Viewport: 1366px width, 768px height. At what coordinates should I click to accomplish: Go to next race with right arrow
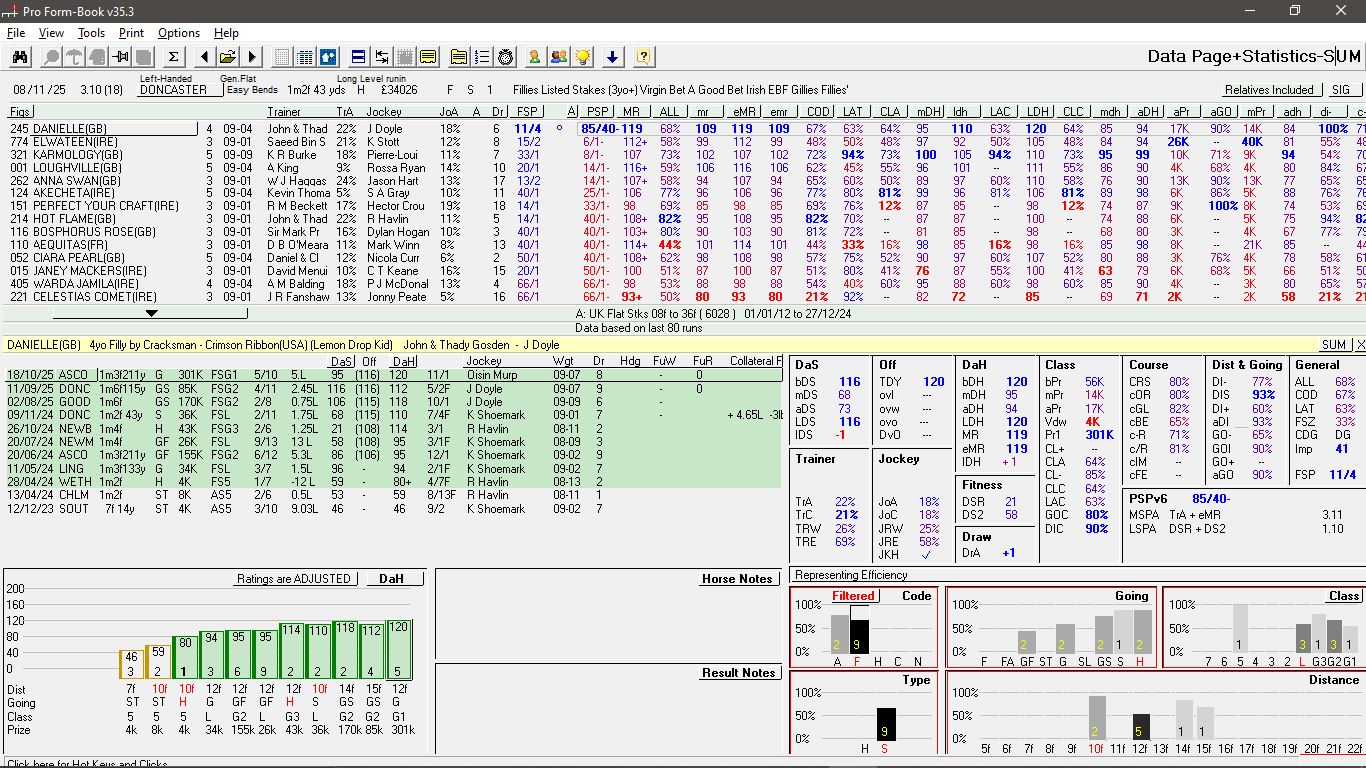(x=252, y=57)
